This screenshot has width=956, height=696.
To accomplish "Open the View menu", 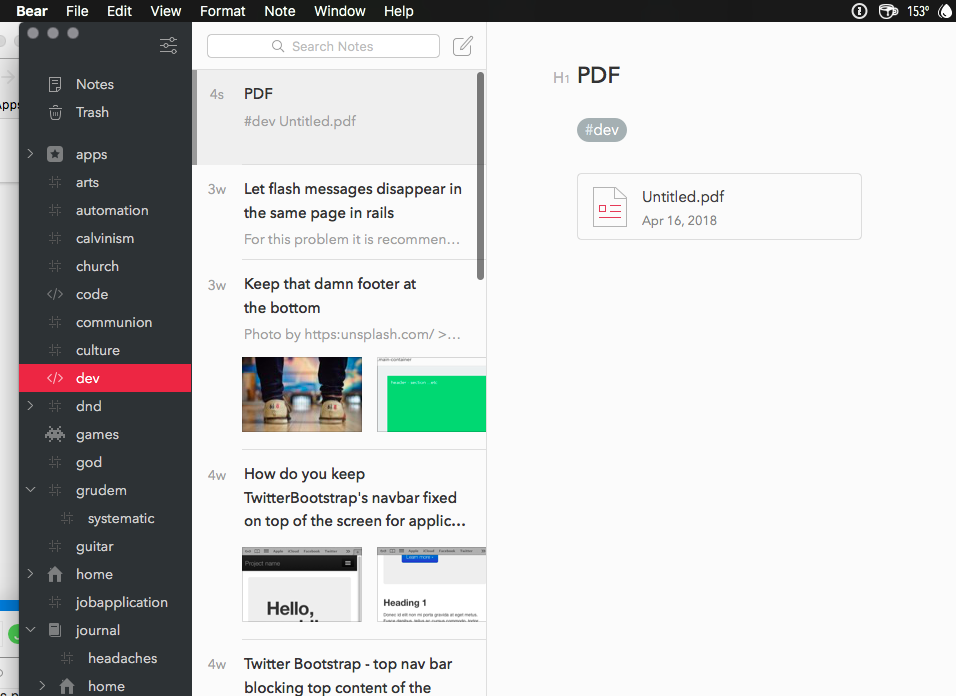I will pyautogui.click(x=166, y=11).
